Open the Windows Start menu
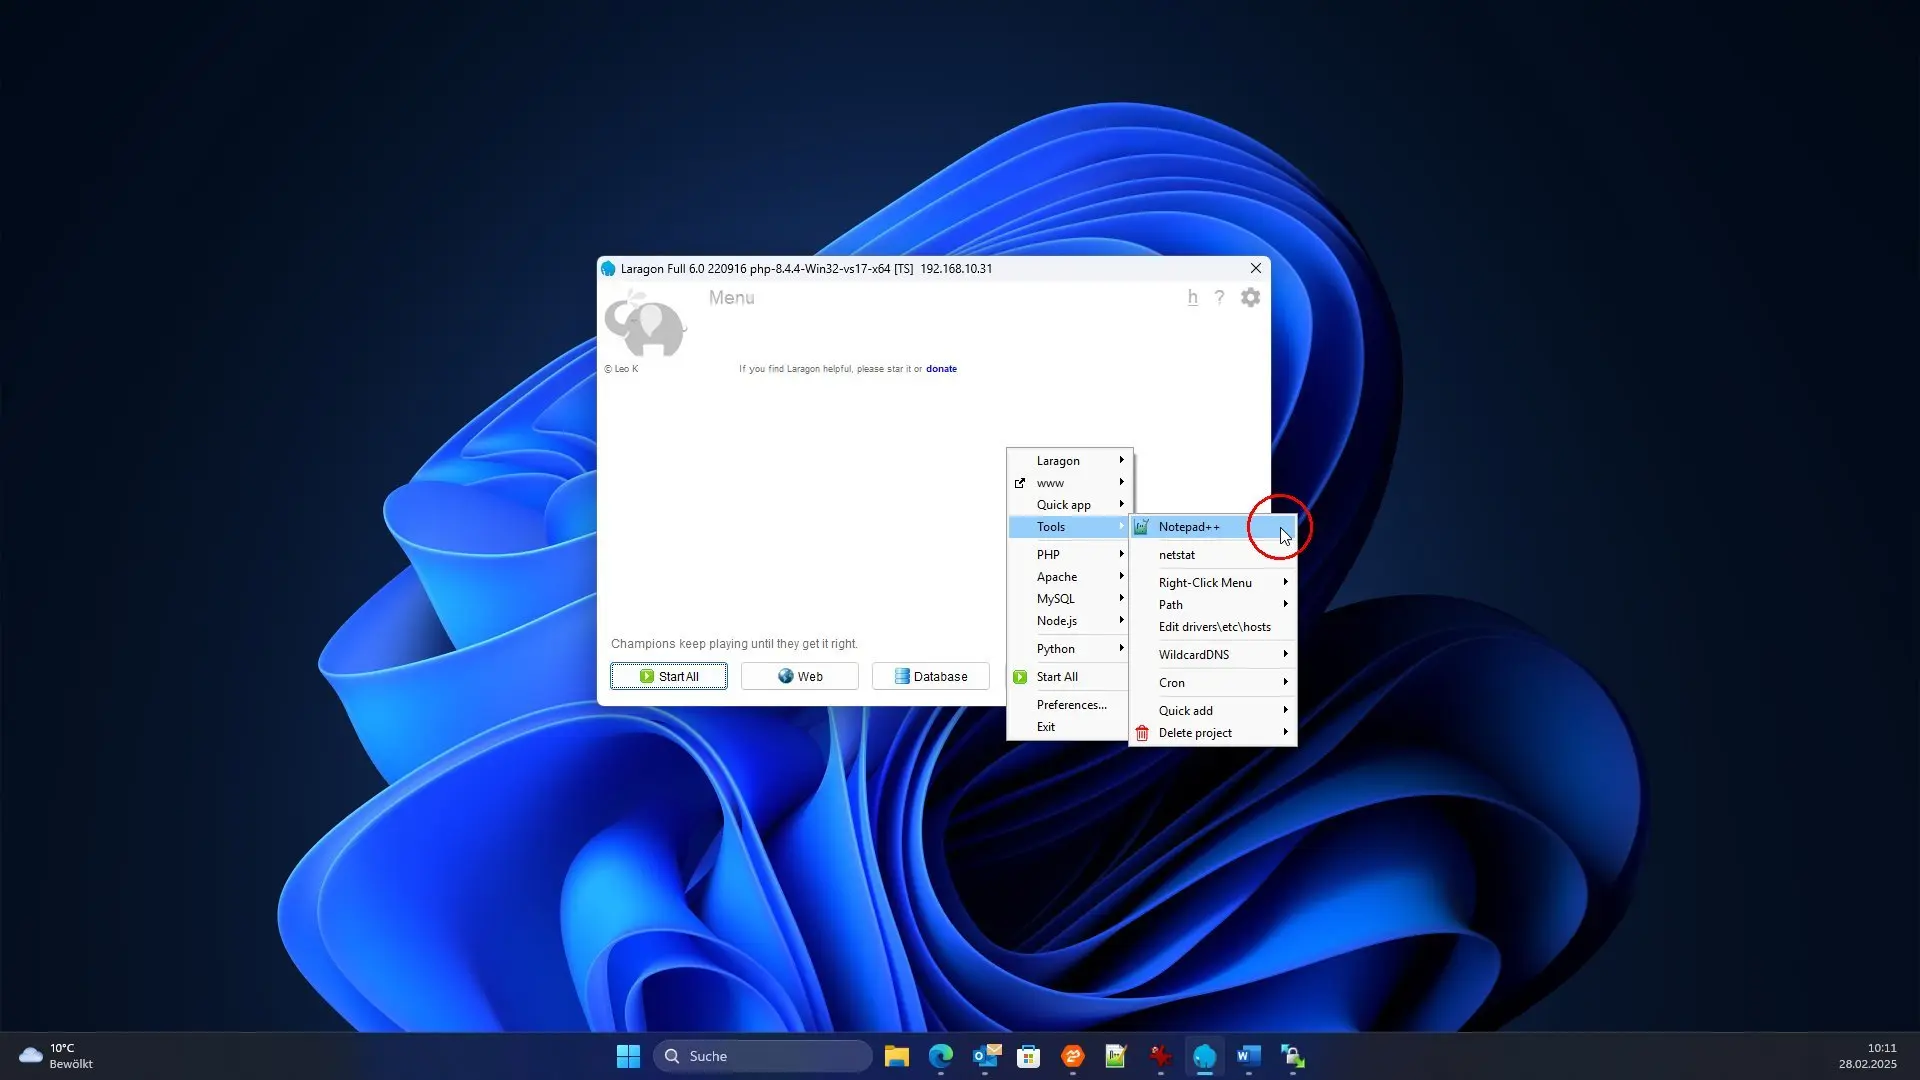The width and height of the screenshot is (1920, 1080). tap(628, 1056)
